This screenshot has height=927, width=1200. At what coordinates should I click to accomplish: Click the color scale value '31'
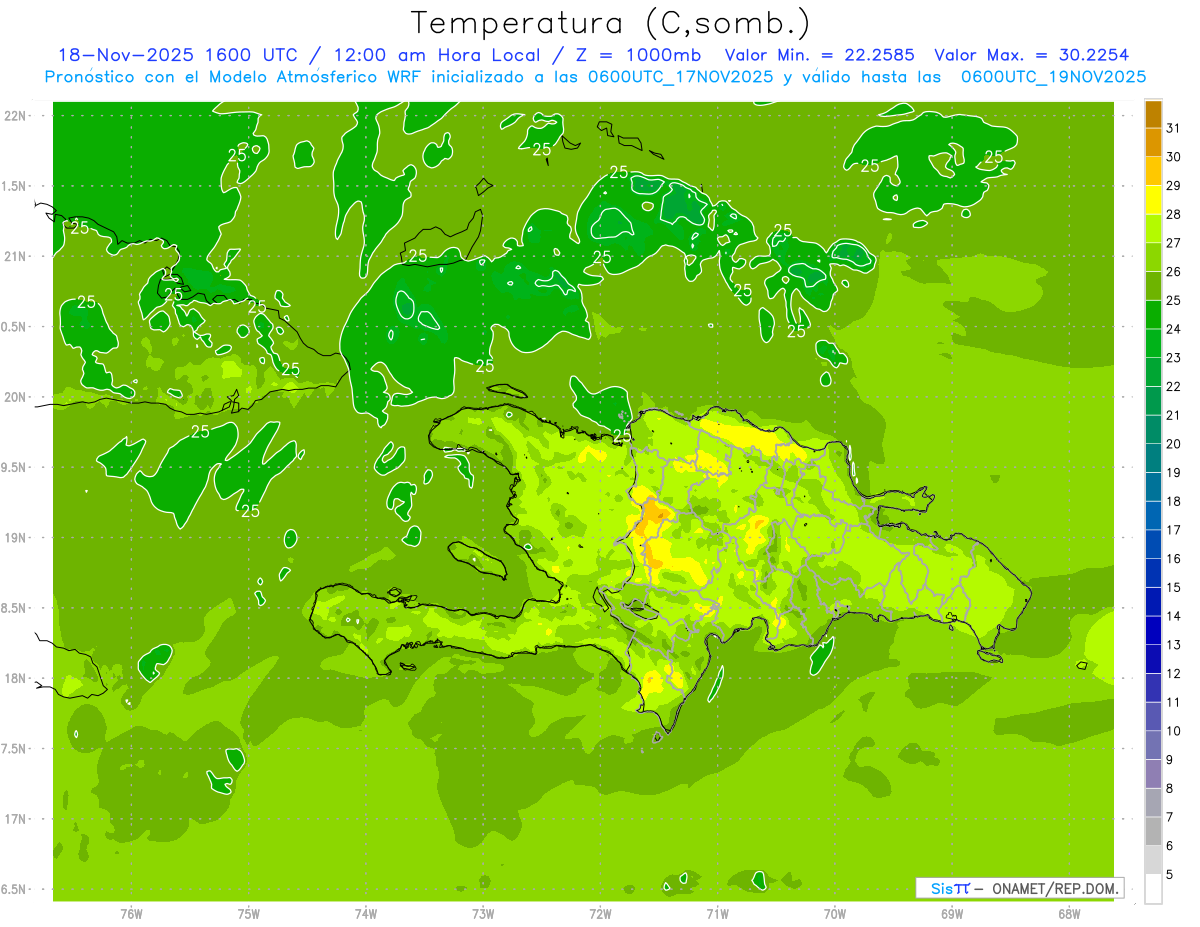[1174, 128]
